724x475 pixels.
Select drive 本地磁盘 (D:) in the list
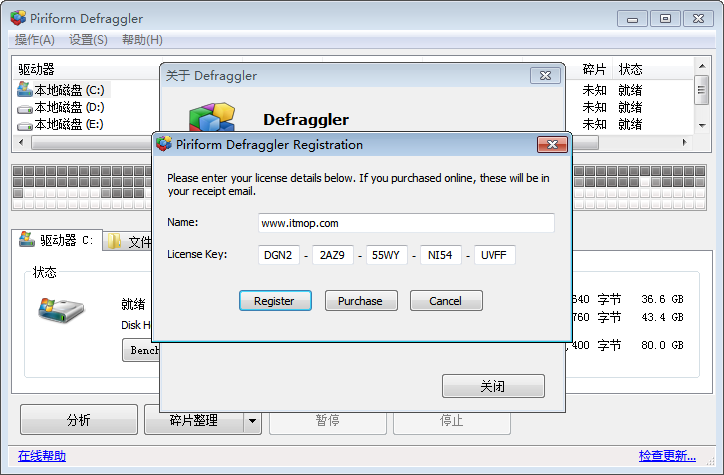[x=69, y=108]
